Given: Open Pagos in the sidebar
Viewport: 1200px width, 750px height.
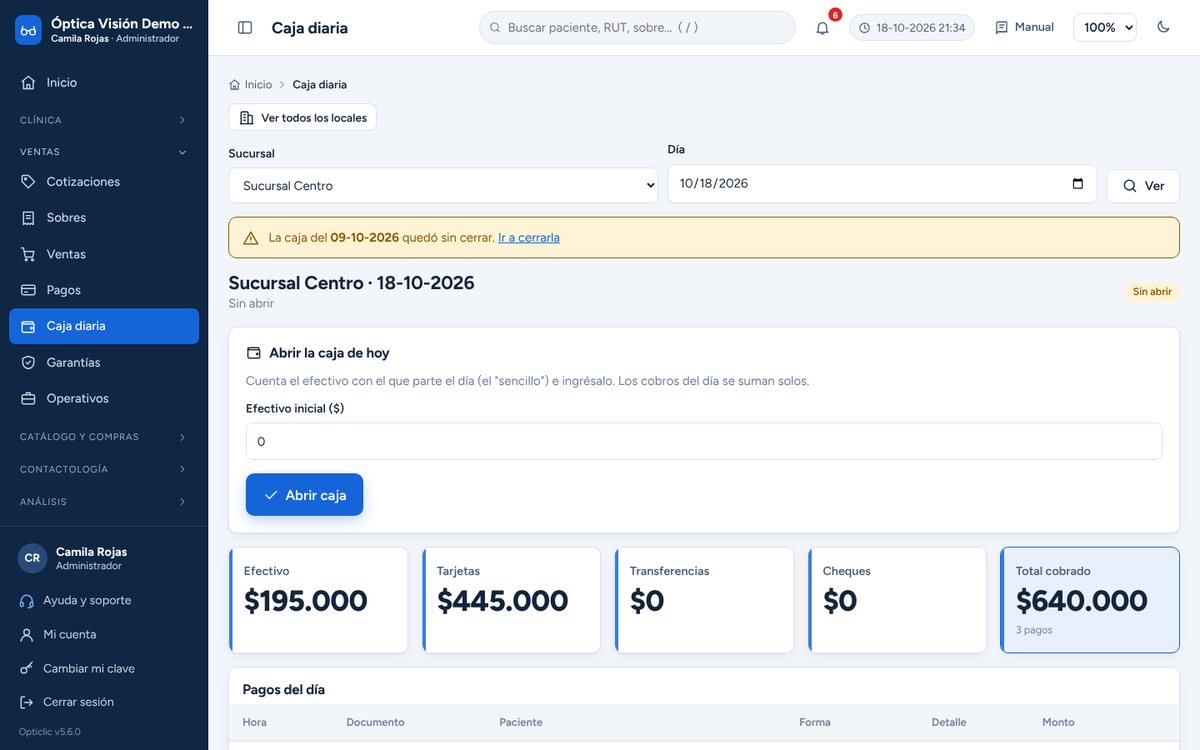Looking at the screenshot, I should pyautogui.click(x=104, y=290).
